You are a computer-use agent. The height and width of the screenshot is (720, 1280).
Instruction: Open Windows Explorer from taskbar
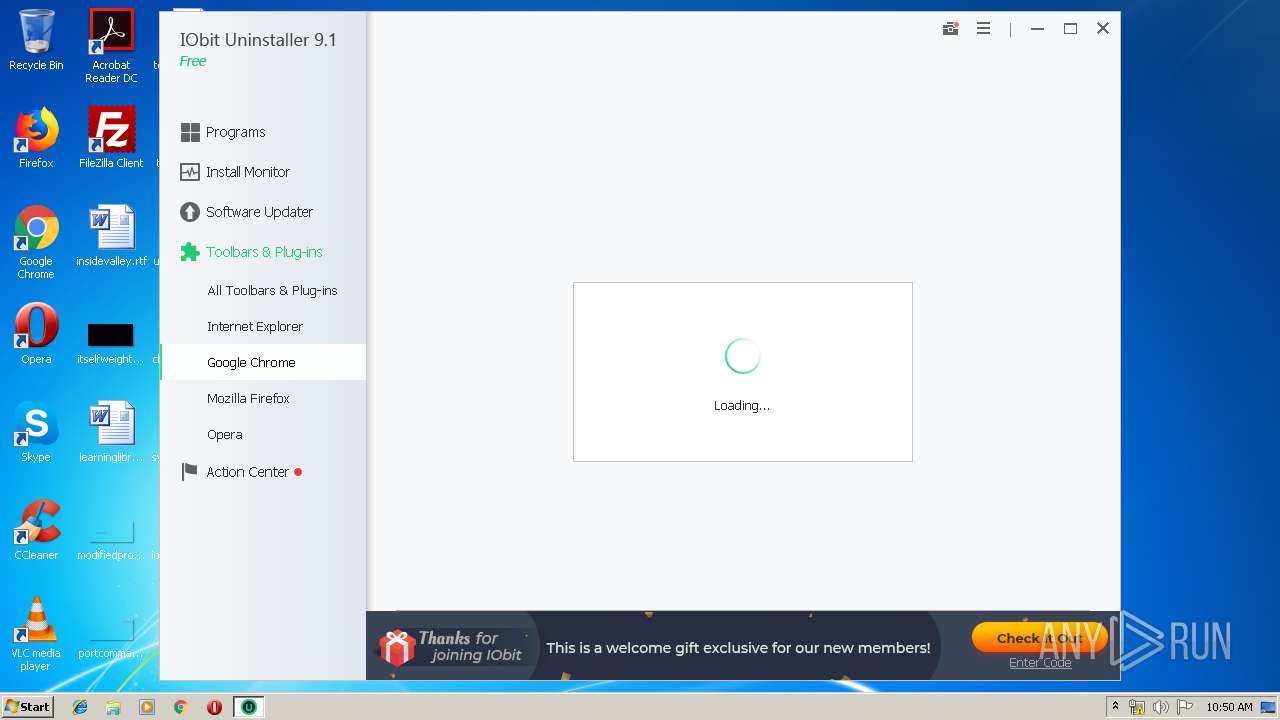[x=113, y=707]
